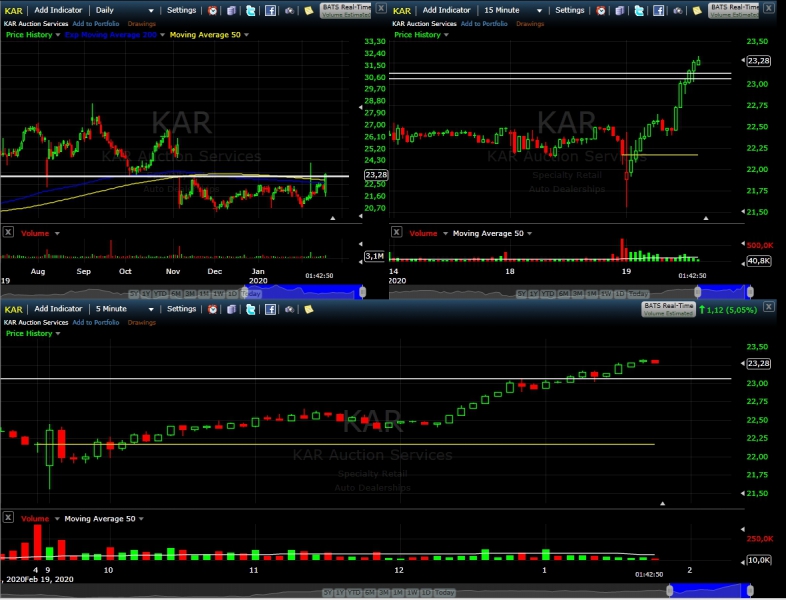Remove the Volume panel in the Daily chart
786x600 pixels.
coord(8,232)
